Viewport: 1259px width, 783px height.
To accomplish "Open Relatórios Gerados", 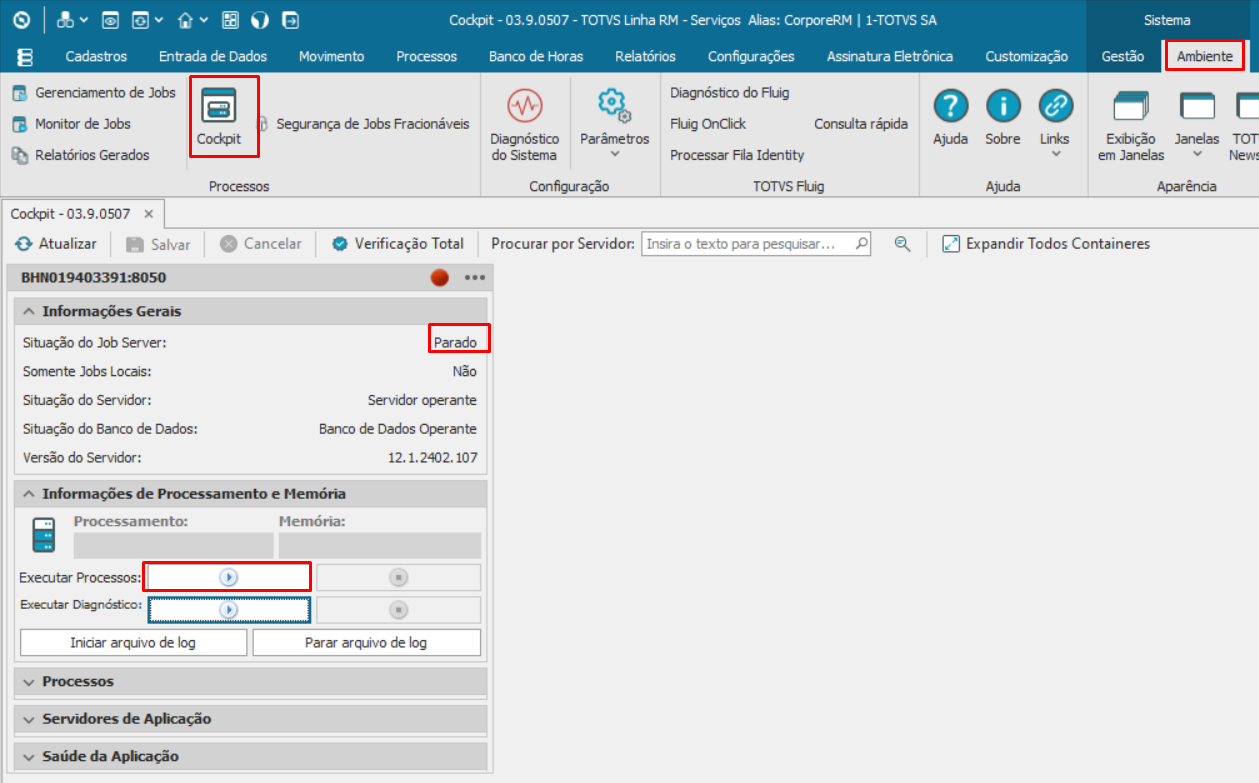I will point(80,155).
